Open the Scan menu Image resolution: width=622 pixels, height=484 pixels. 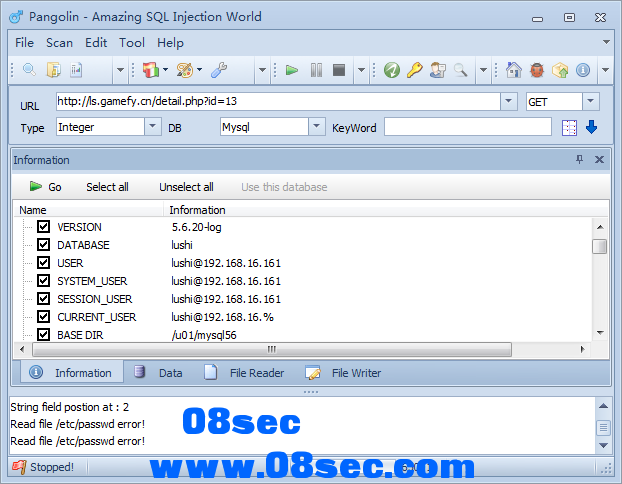click(60, 43)
